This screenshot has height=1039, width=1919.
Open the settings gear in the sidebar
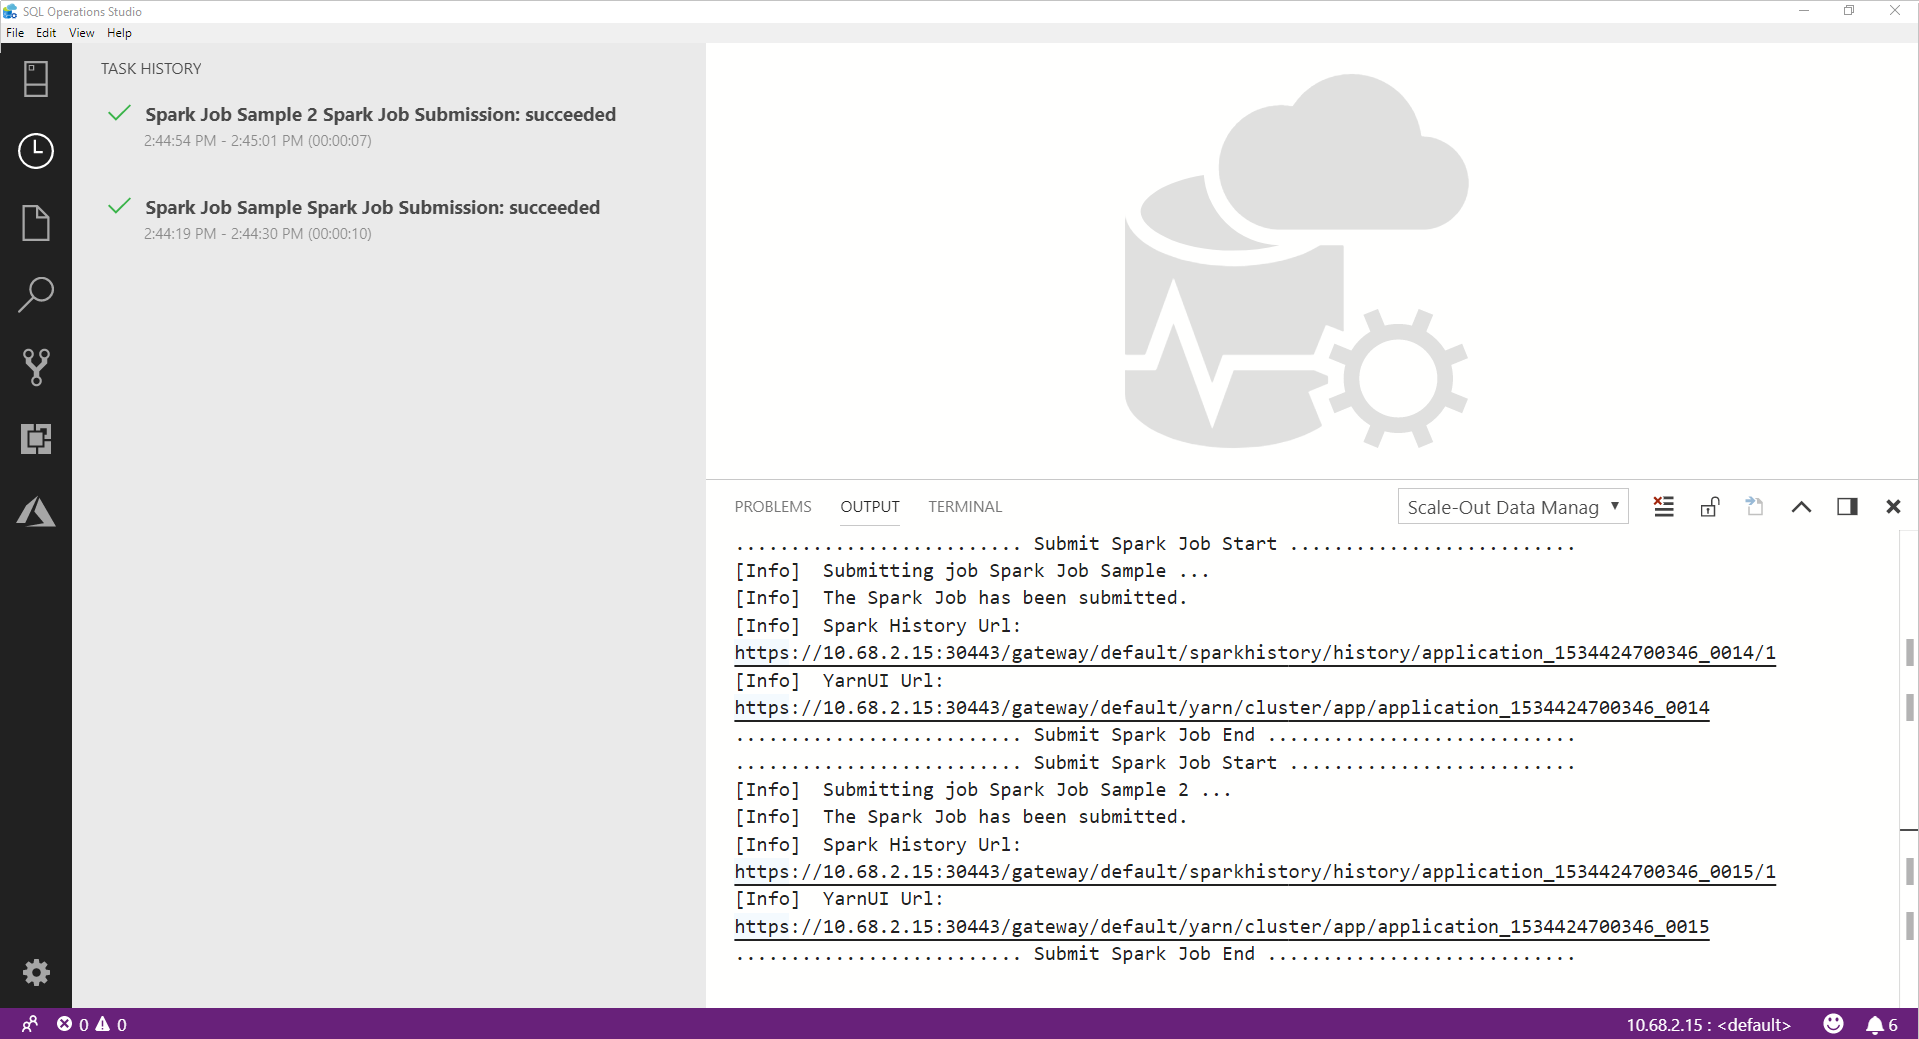coord(36,972)
